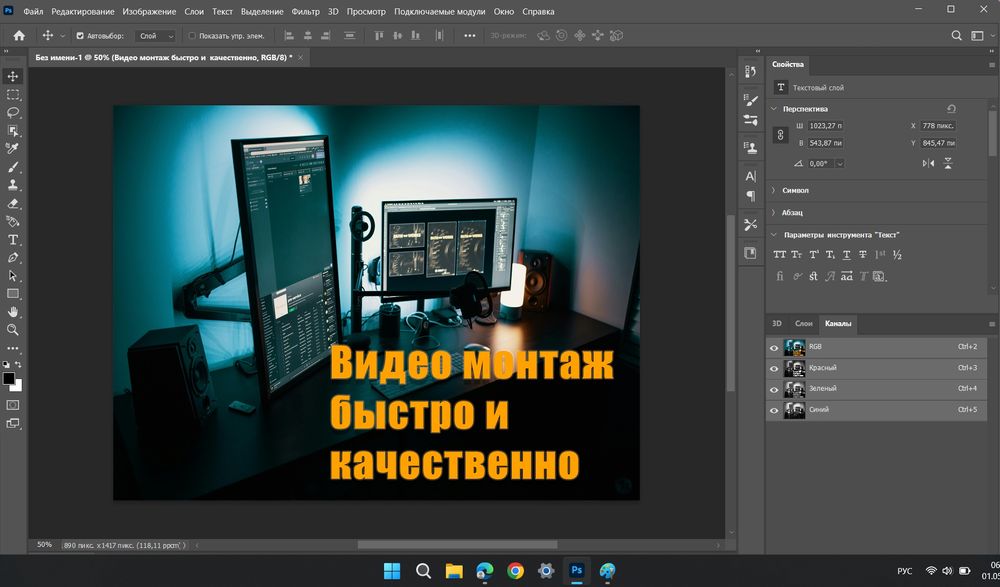Select the Brush tool

pyautogui.click(x=13, y=167)
